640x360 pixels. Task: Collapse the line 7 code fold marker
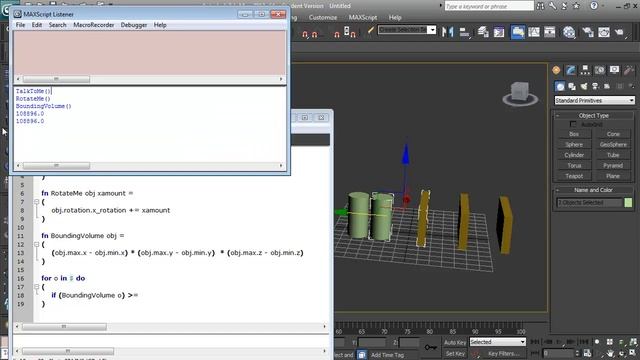pos(36,202)
